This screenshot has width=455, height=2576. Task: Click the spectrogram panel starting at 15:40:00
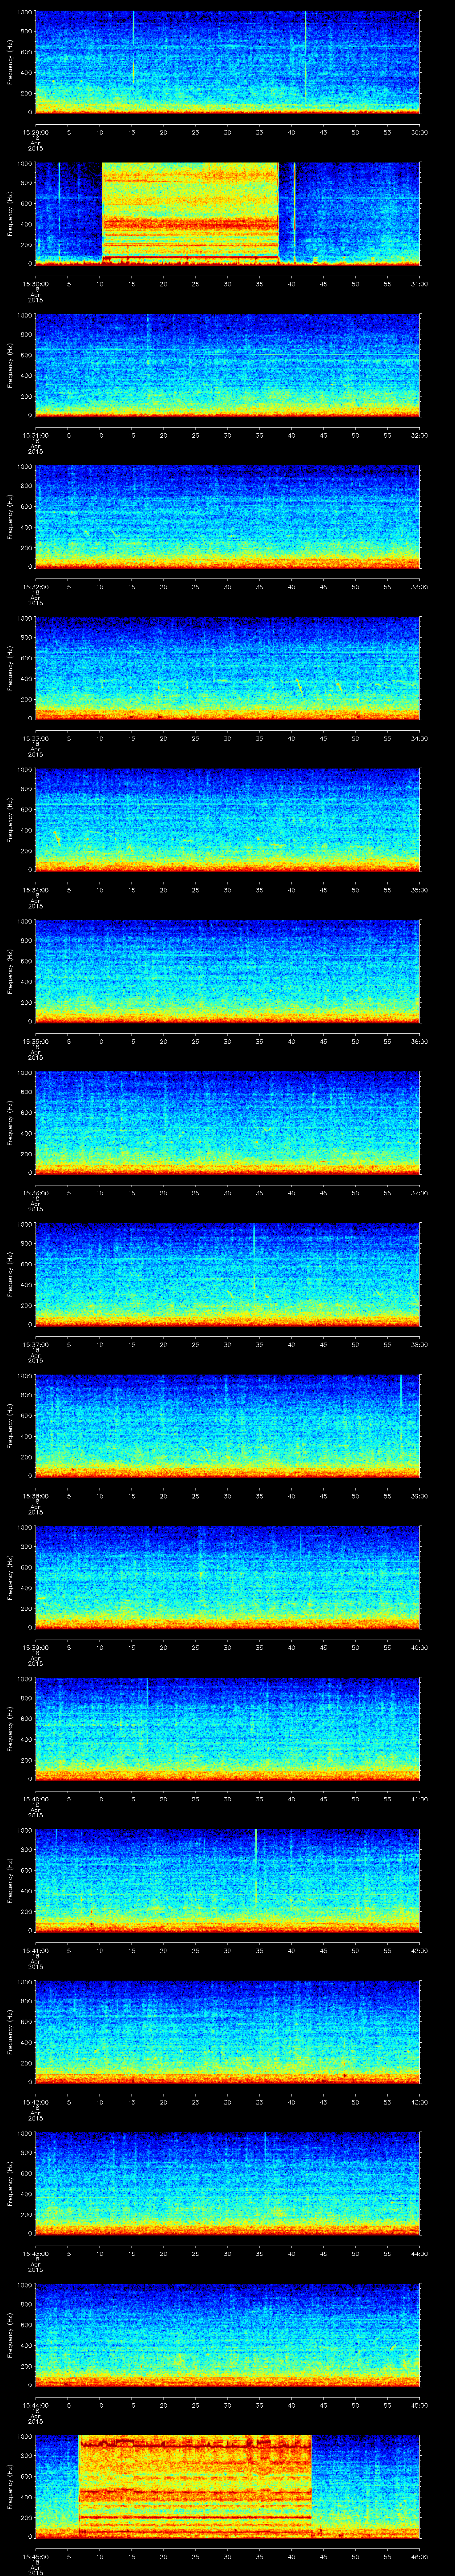(x=228, y=1728)
